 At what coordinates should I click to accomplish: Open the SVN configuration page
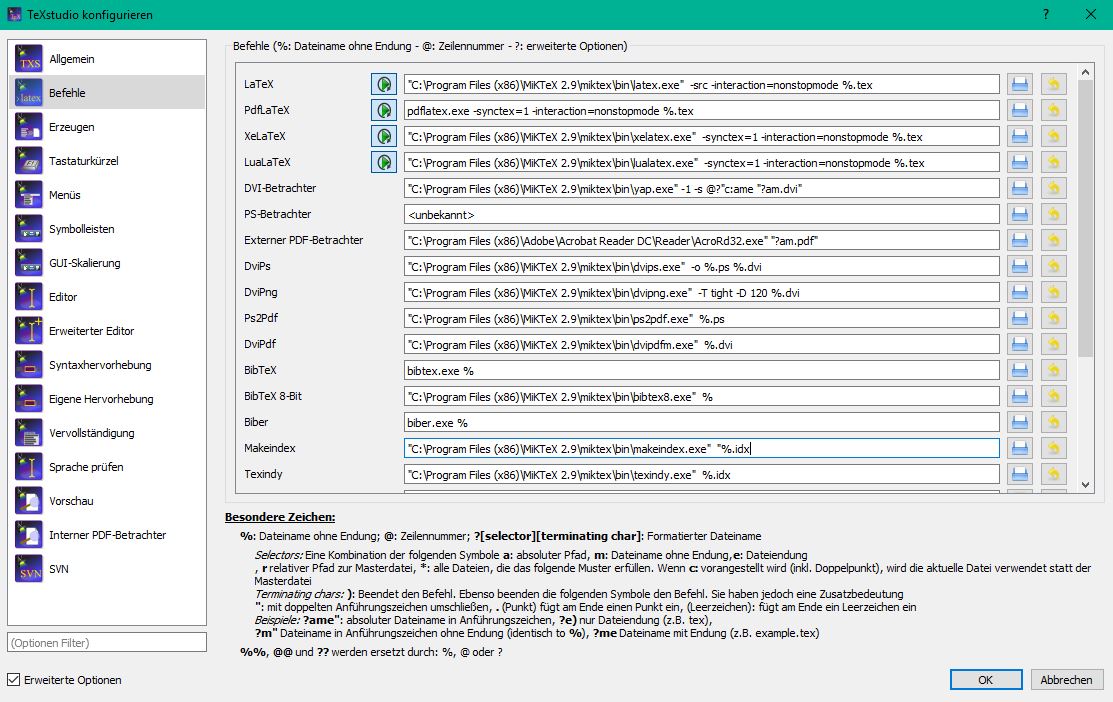tap(107, 570)
